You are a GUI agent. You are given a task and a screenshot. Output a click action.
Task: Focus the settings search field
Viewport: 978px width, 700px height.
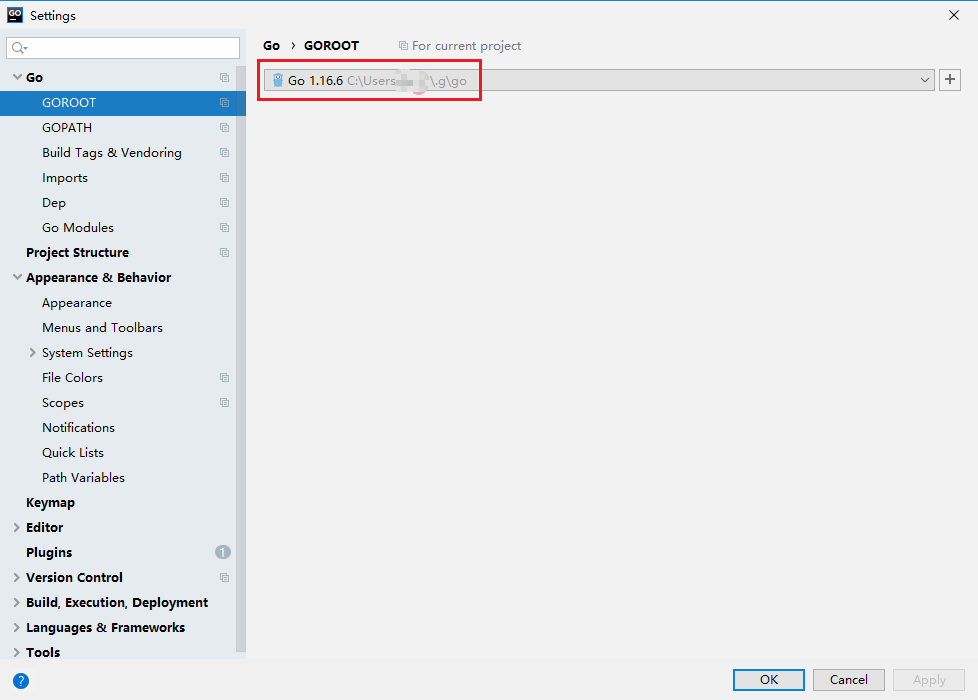(123, 48)
